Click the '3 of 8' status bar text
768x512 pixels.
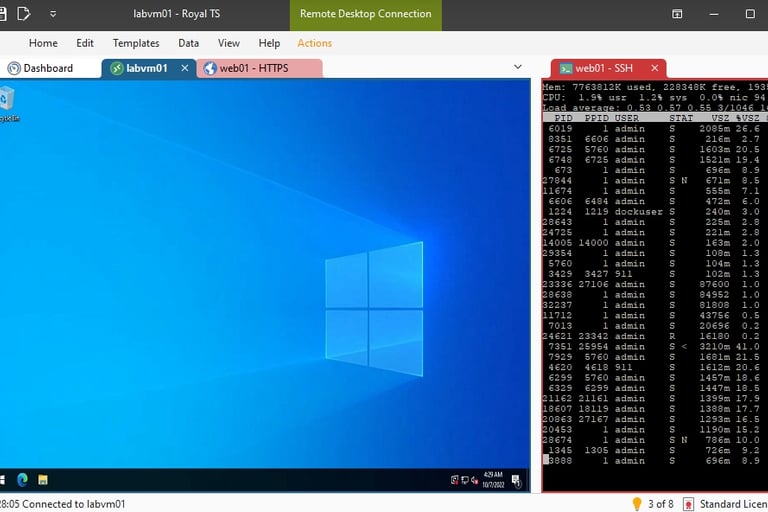coord(661,504)
